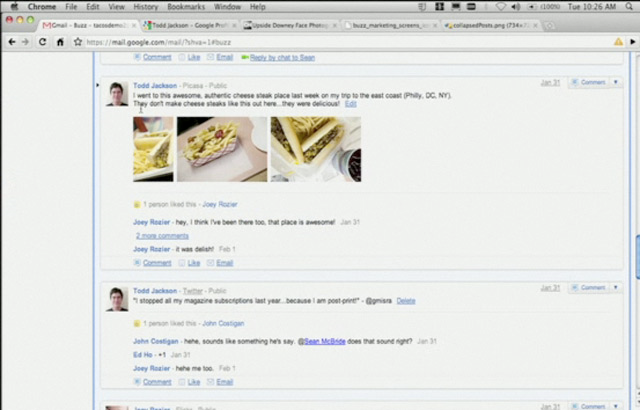The image size is (640, 410).
Task: Close the Gmail - Buzz tab
Action: click(x=133, y=25)
